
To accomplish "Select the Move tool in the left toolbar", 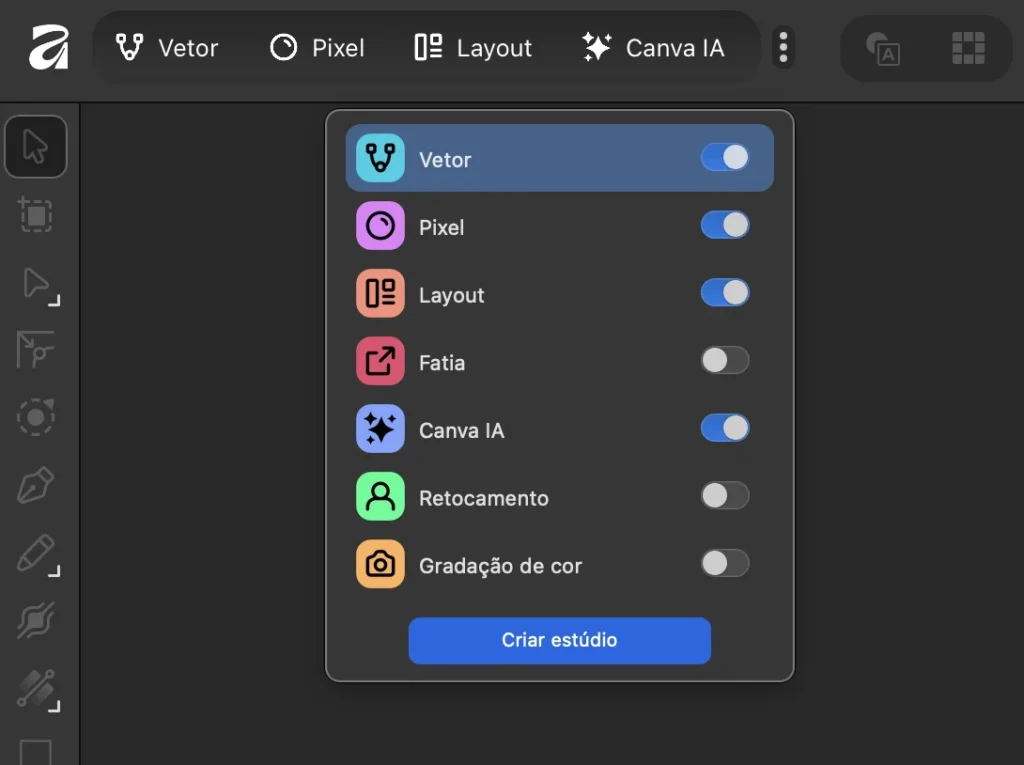I will (x=36, y=146).
